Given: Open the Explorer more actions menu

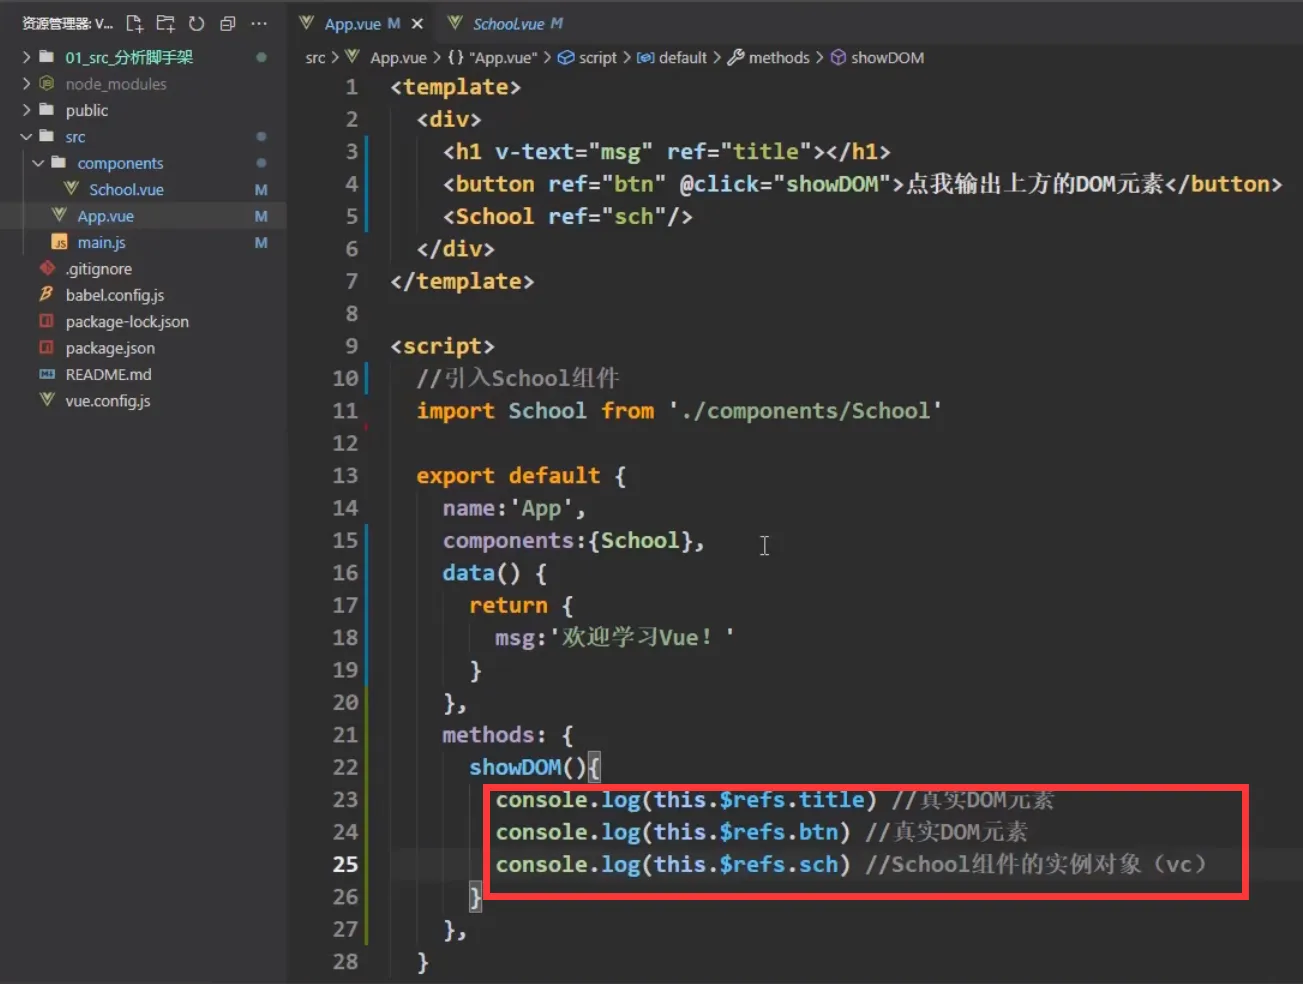Looking at the screenshot, I should [x=259, y=23].
